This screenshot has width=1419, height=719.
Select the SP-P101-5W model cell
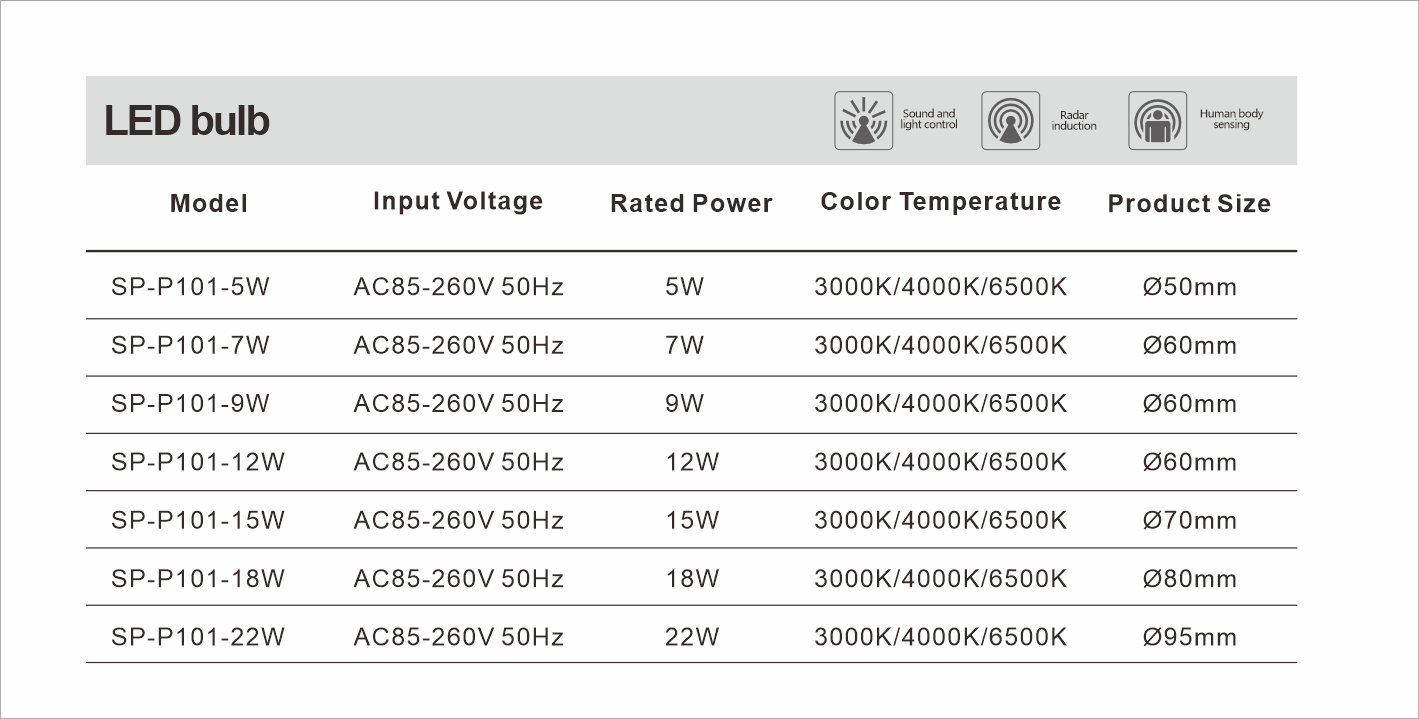[x=191, y=287]
